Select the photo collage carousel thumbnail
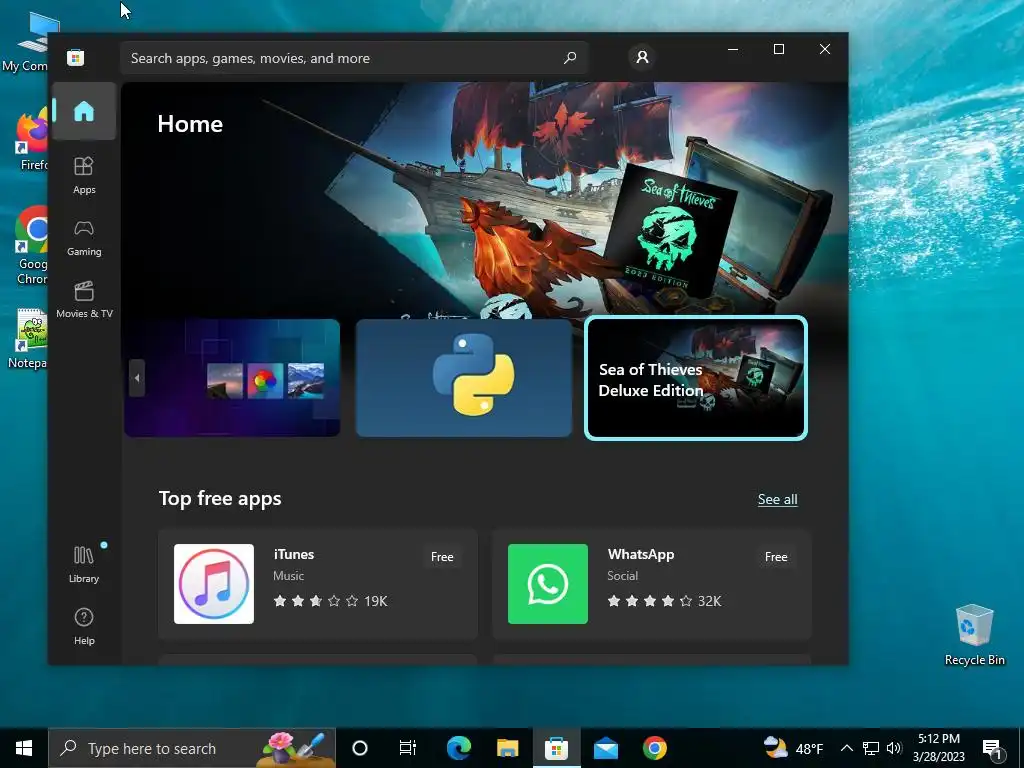This screenshot has height=768, width=1024. click(x=232, y=377)
